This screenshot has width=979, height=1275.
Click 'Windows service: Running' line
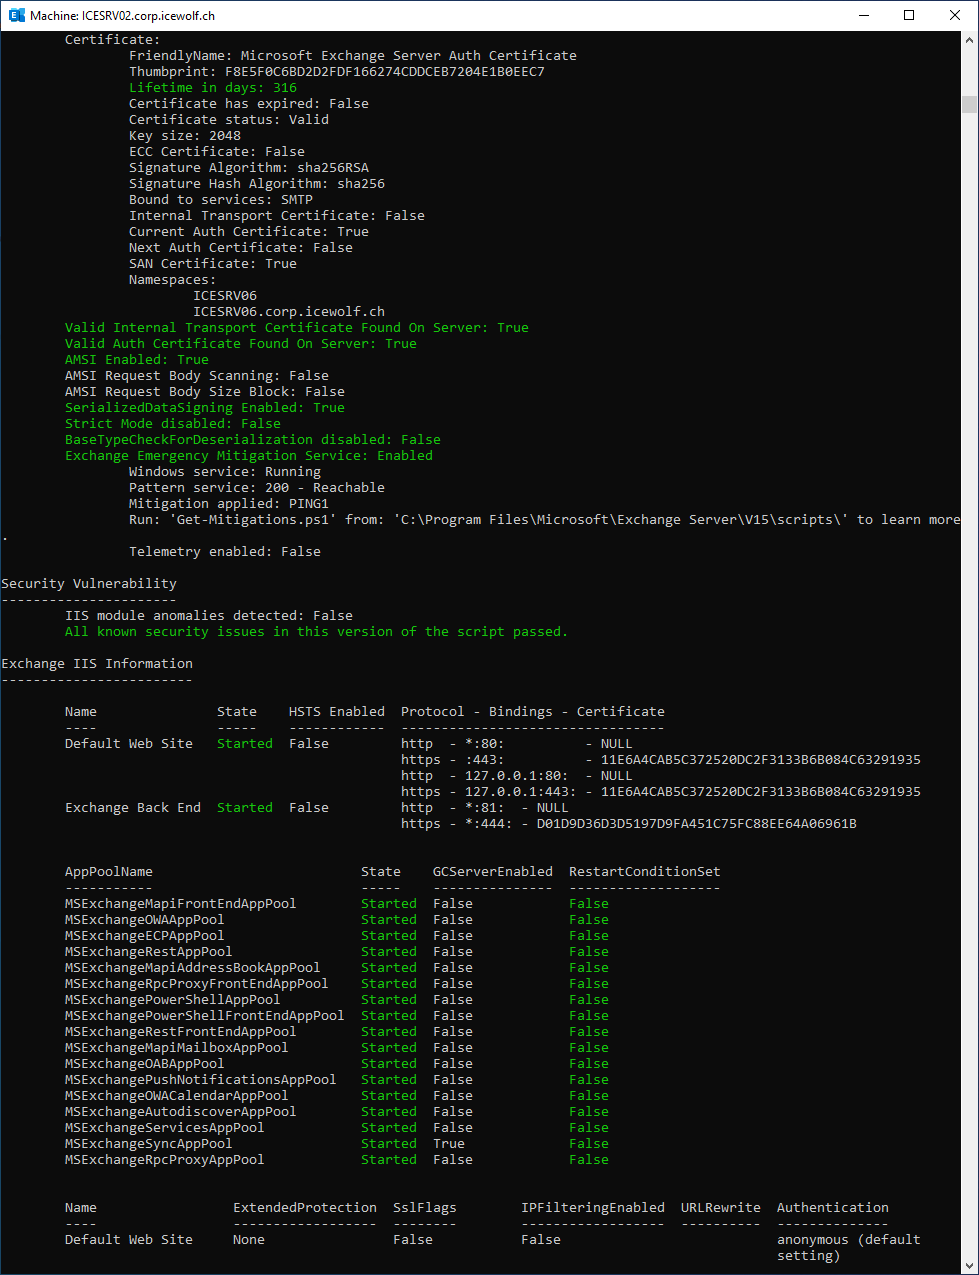pyautogui.click(x=225, y=472)
